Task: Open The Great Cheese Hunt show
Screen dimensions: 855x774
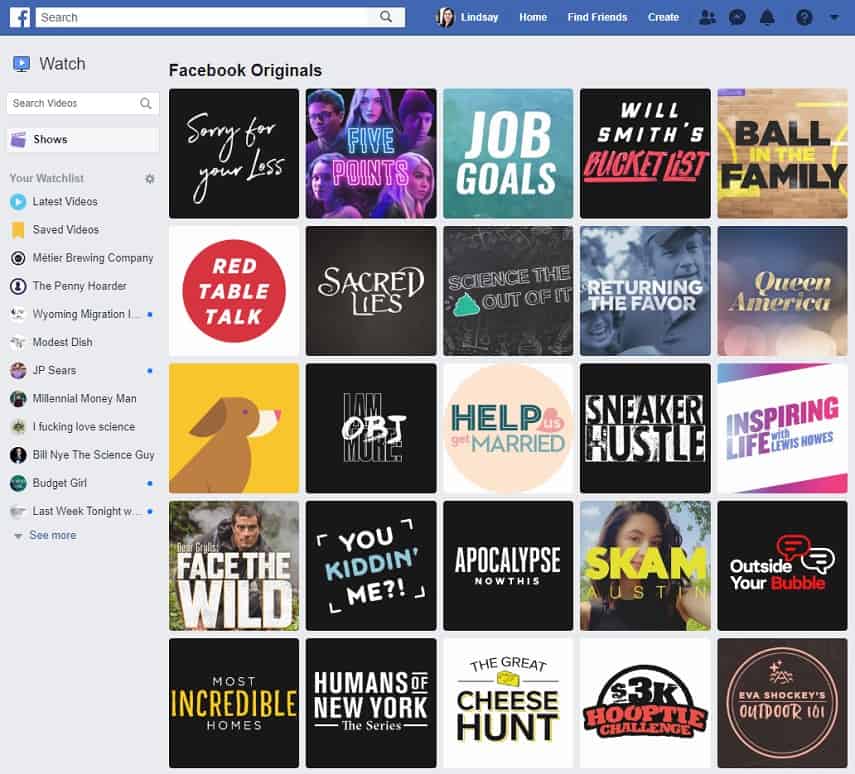Action: tap(508, 703)
